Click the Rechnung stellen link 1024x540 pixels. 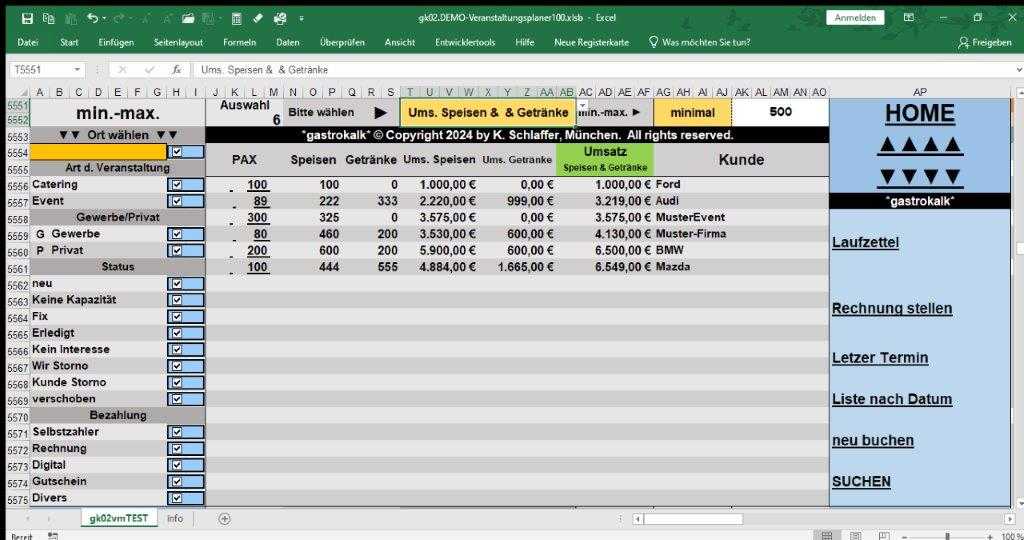click(891, 309)
